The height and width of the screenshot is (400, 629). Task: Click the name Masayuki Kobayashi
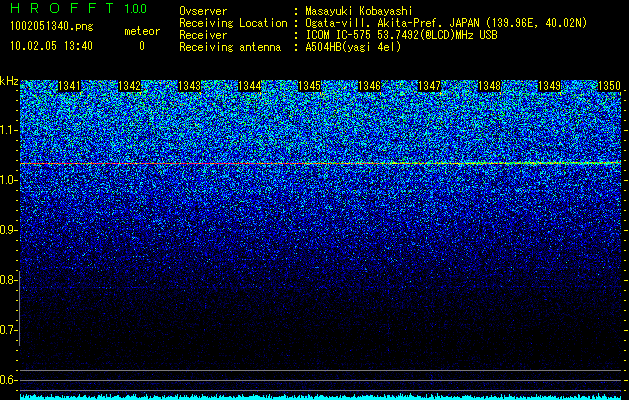[x=359, y=11]
